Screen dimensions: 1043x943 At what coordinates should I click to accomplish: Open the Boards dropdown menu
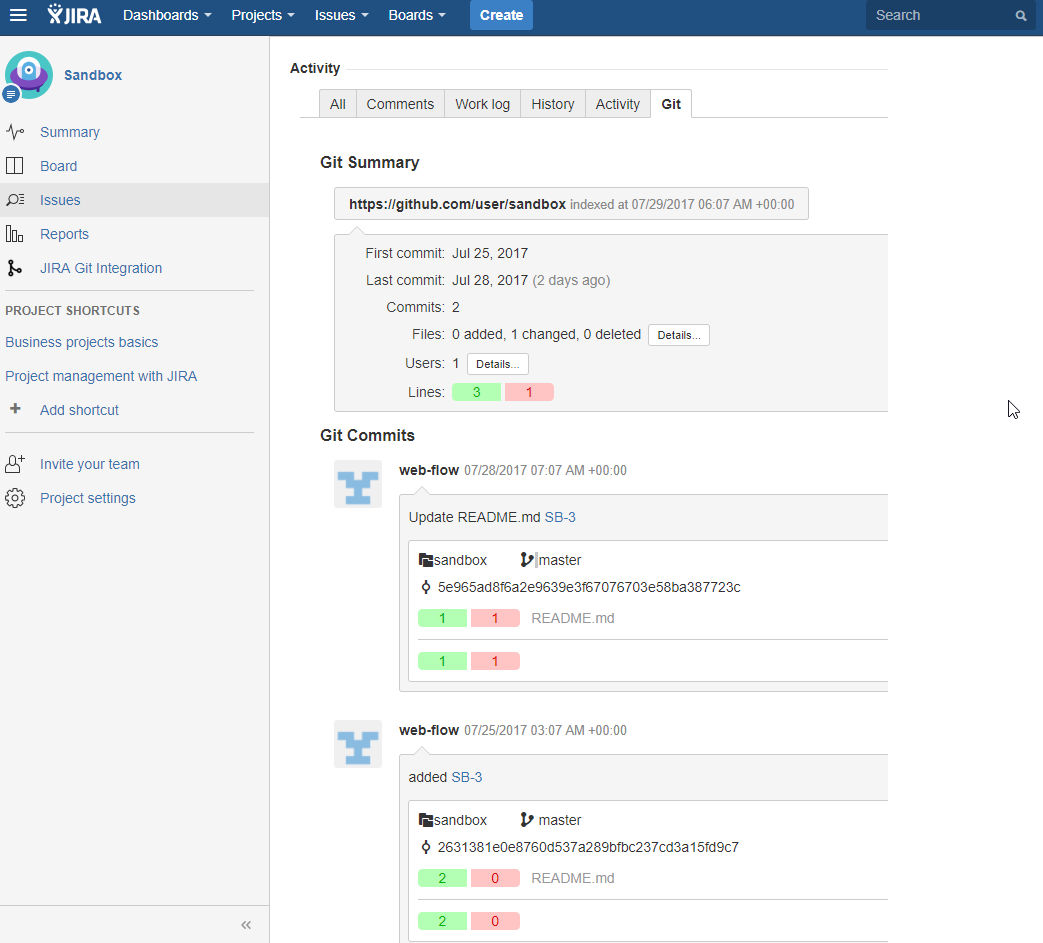click(x=417, y=15)
